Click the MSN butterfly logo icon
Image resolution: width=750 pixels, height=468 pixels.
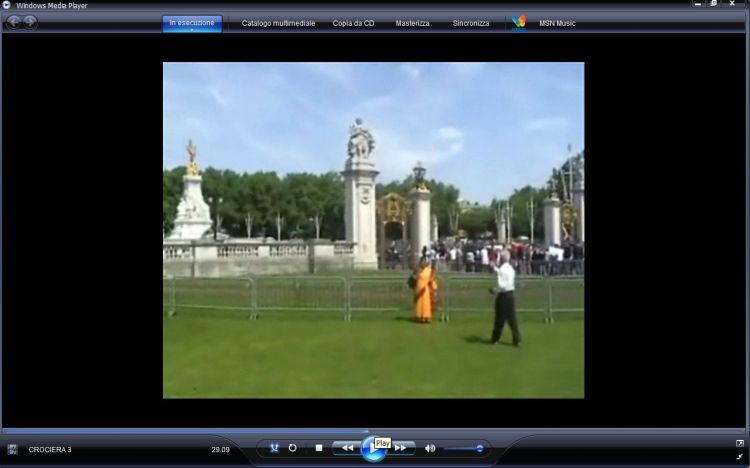(518, 22)
